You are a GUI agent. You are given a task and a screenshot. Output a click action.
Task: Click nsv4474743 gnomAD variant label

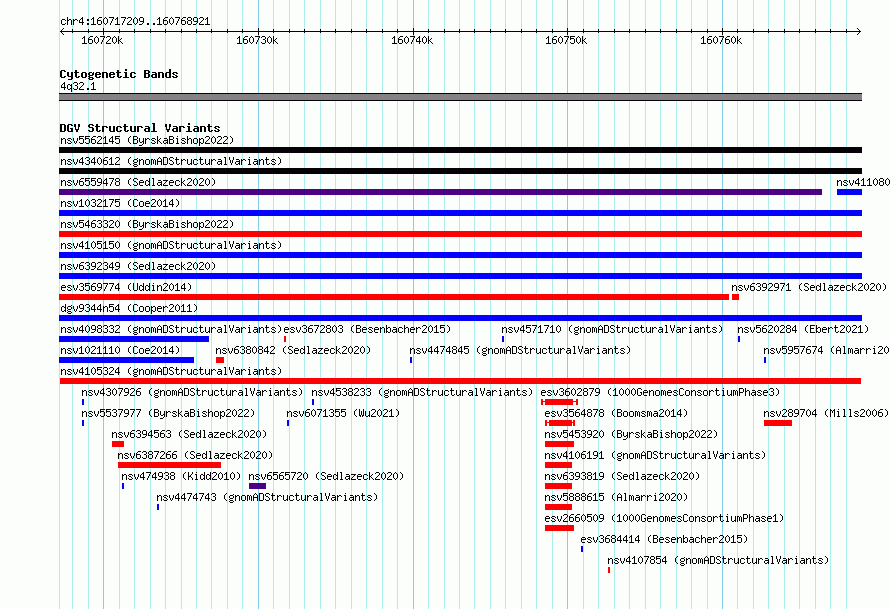pyautogui.click(x=267, y=497)
